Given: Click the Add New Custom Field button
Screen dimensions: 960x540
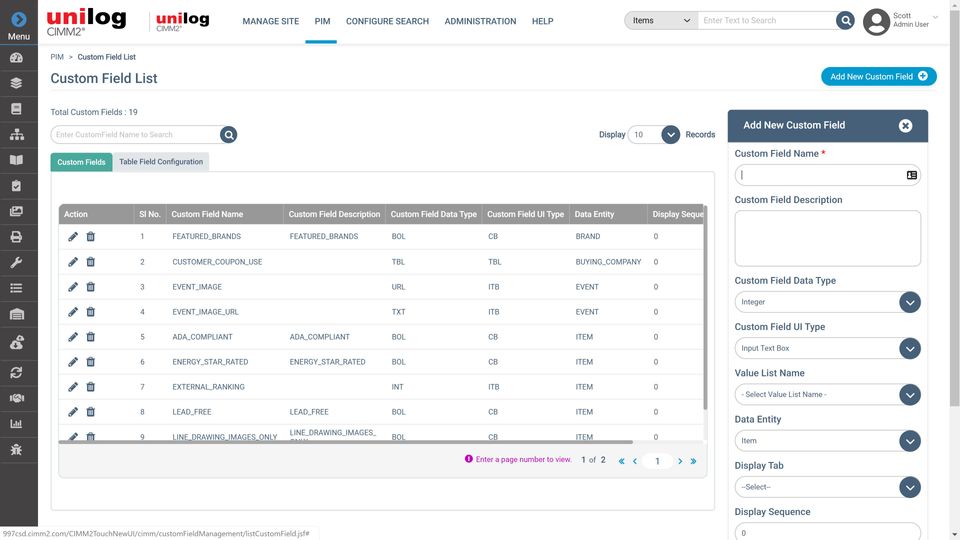Looking at the screenshot, I should [878, 77].
